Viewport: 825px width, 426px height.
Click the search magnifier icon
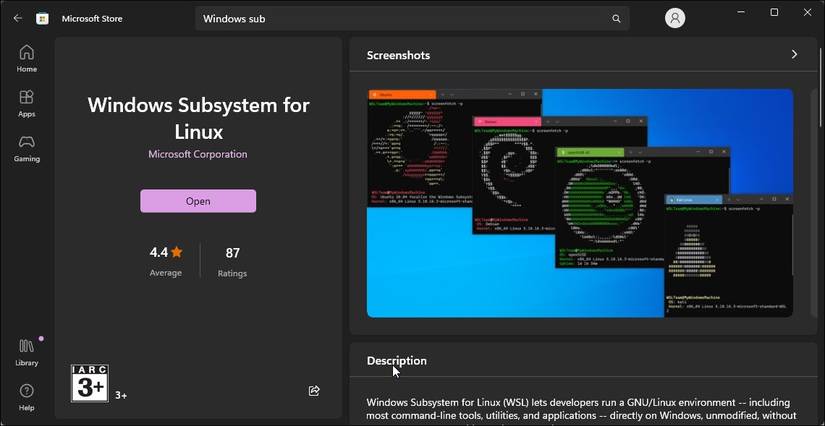click(x=616, y=18)
